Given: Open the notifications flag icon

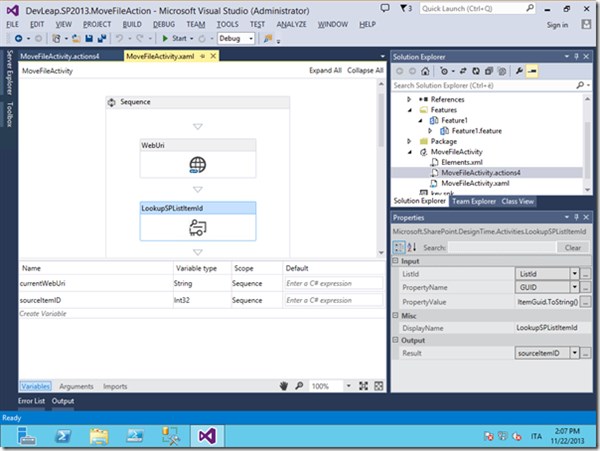Looking at the screenshot, I should coord(403,8).
